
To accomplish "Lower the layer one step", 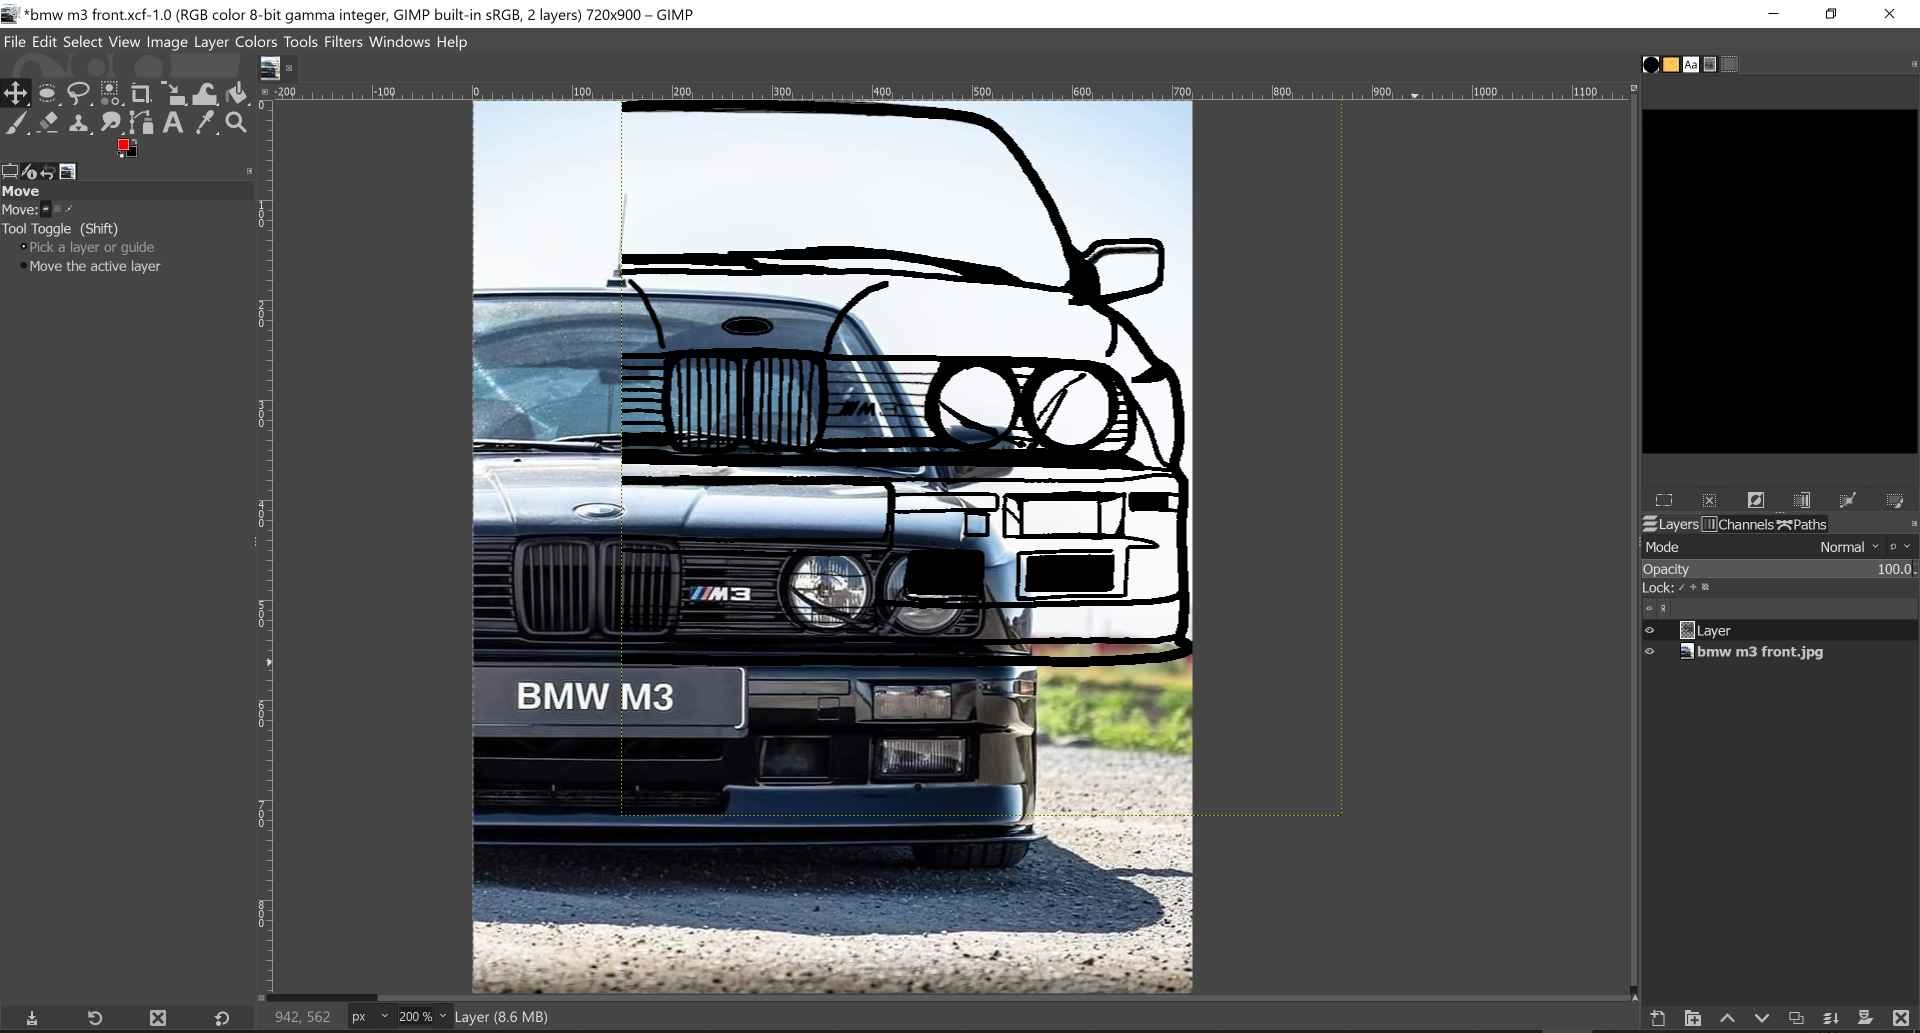I will [x=1762, y=1018].
